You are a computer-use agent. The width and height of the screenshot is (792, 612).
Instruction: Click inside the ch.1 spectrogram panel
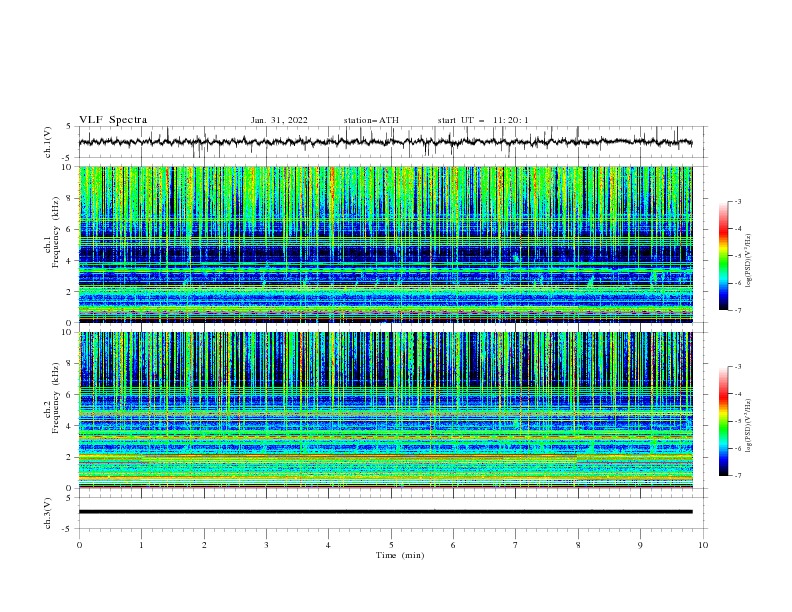pyautogui.click(x=385, y=244)
